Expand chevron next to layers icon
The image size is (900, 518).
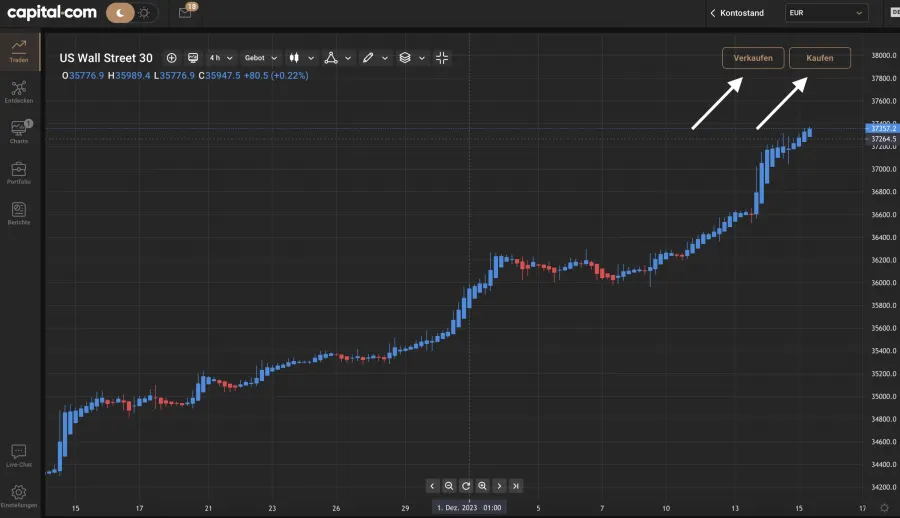pos(422,58)
